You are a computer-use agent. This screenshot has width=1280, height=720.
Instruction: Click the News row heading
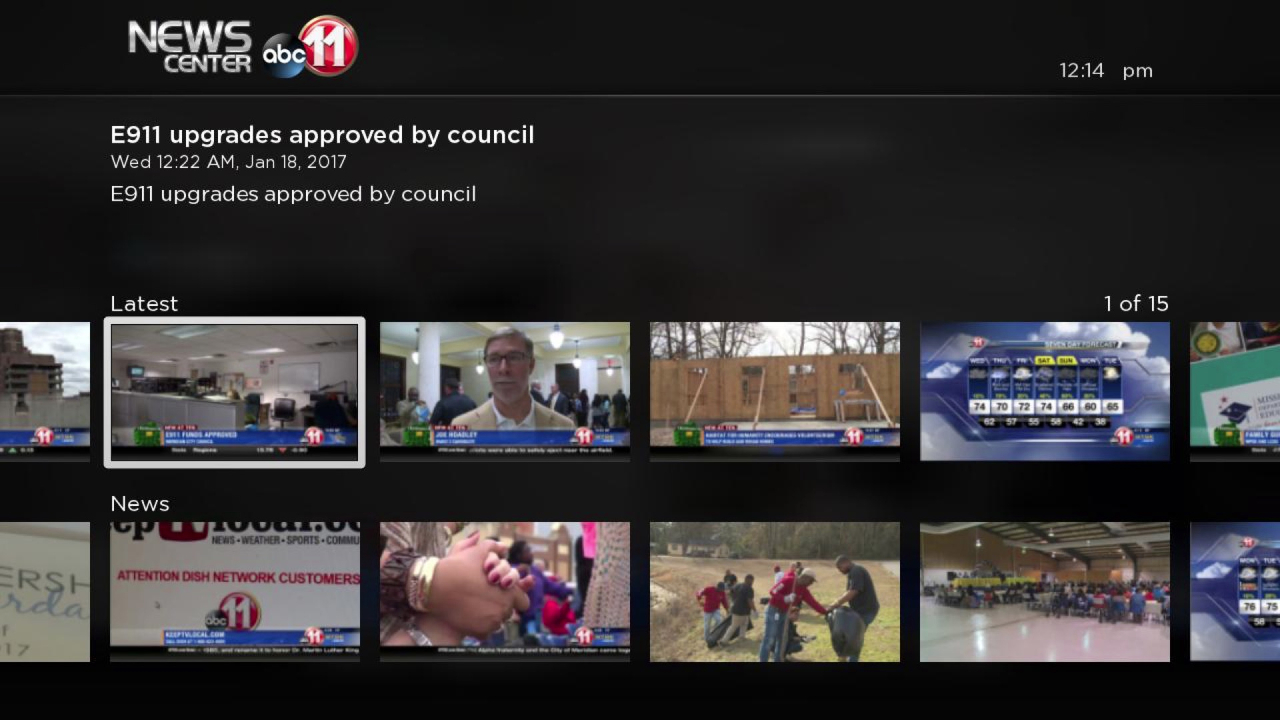[140, 504]
